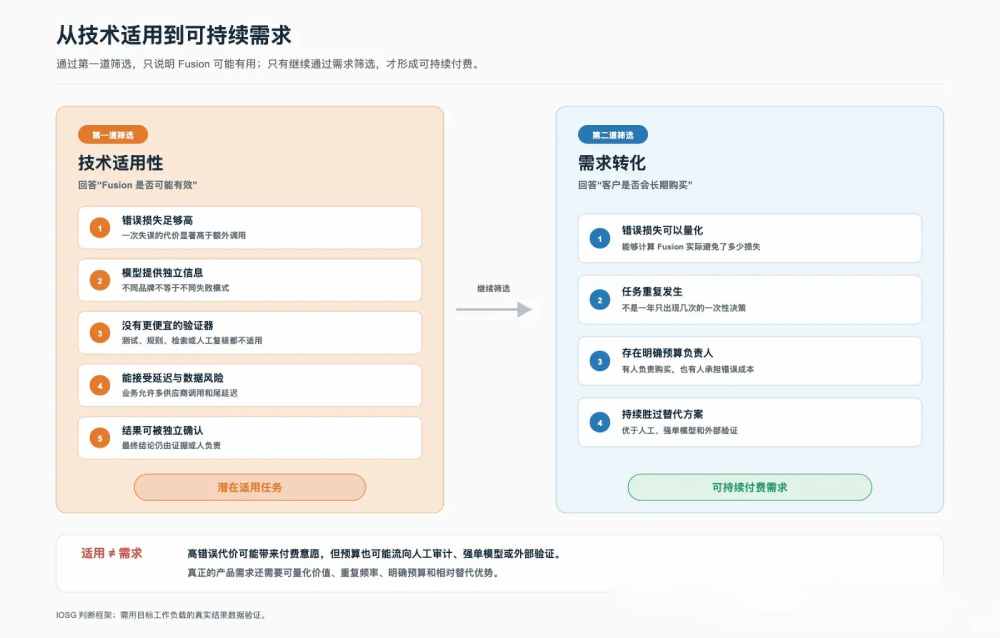Click the card title 结果可被独立确认

[163, 431]
